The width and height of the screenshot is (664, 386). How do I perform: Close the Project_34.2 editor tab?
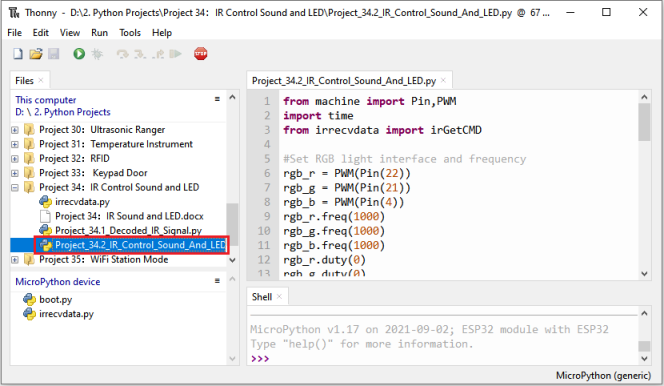click(443, 80)
